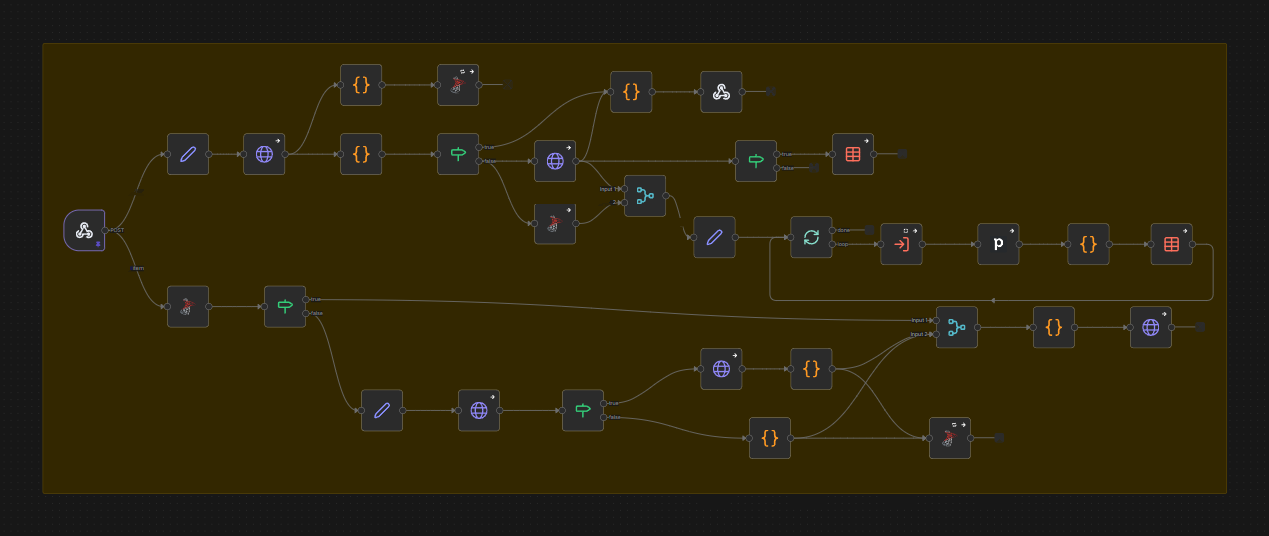This screenshot has height=536, width=1269.
Task: Click the add-node handle after the Respond to Webhook node
Action: click(771, 92)
